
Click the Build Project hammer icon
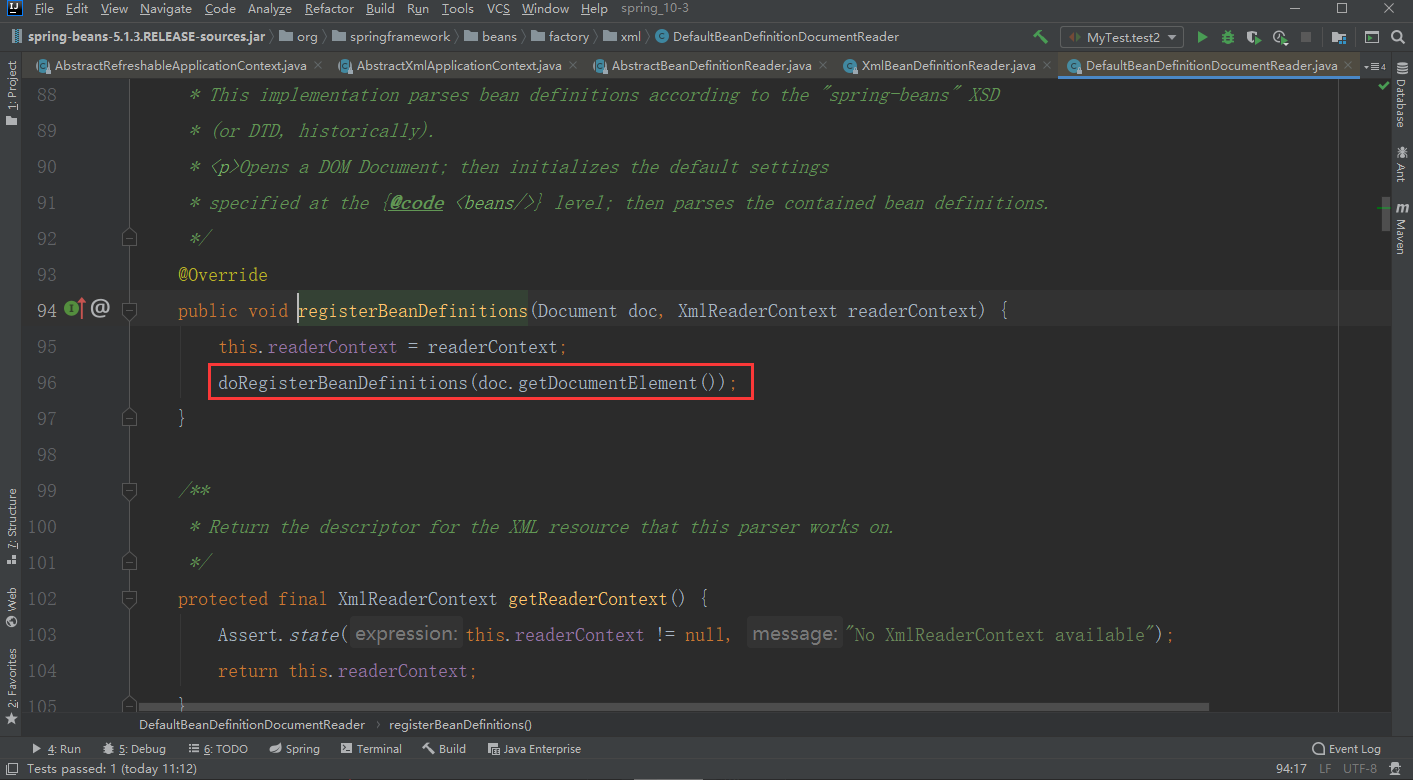click(1041, 37)
